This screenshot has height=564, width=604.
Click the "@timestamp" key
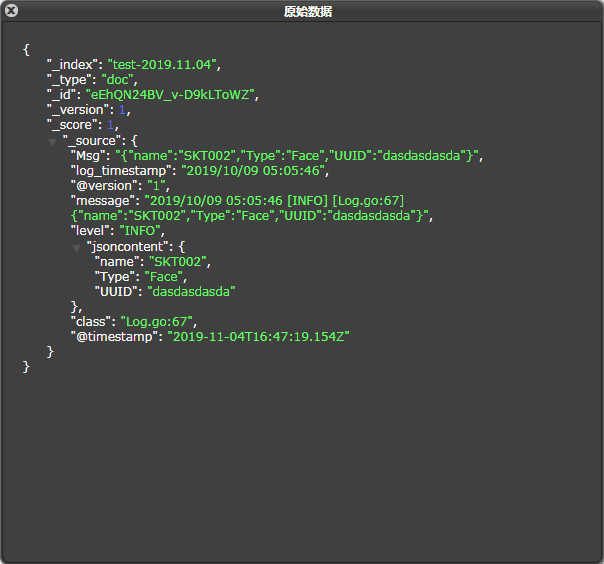click(114, 337)
